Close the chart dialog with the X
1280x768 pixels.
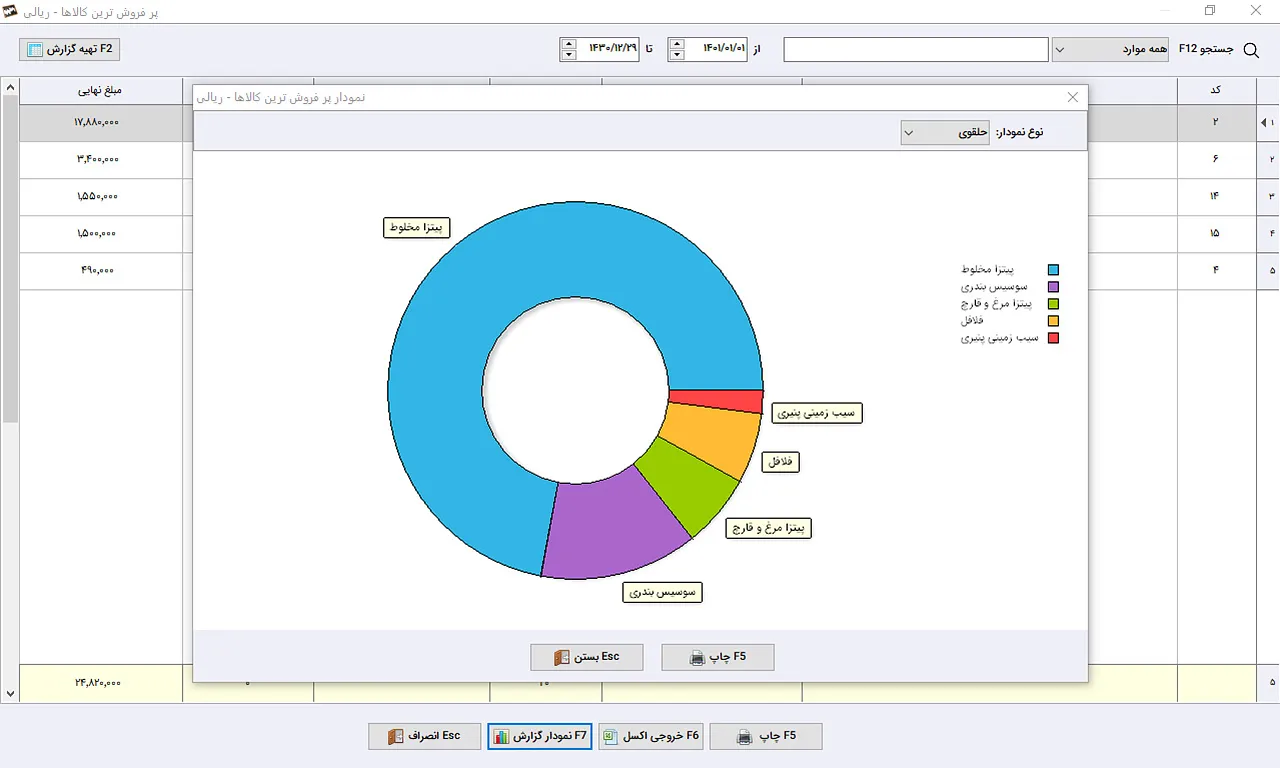click(x=1073, y=97)
